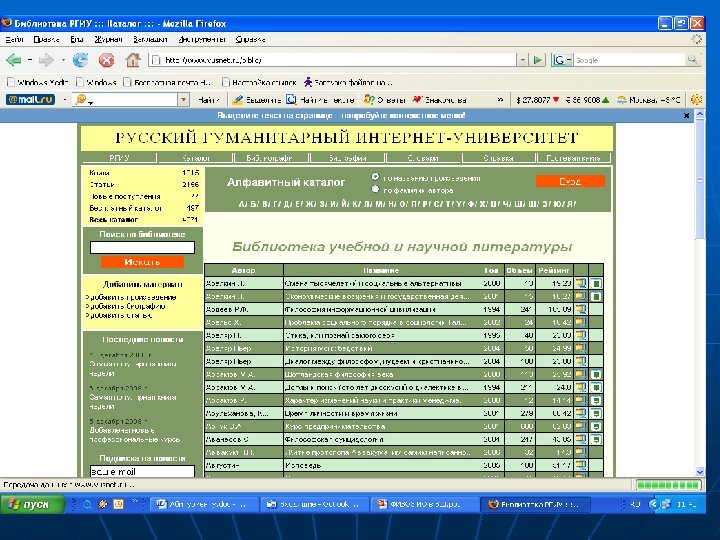The image size is (720, 540).
Task: Sort table by the Автор column header
Action: [x=244, y=270]
